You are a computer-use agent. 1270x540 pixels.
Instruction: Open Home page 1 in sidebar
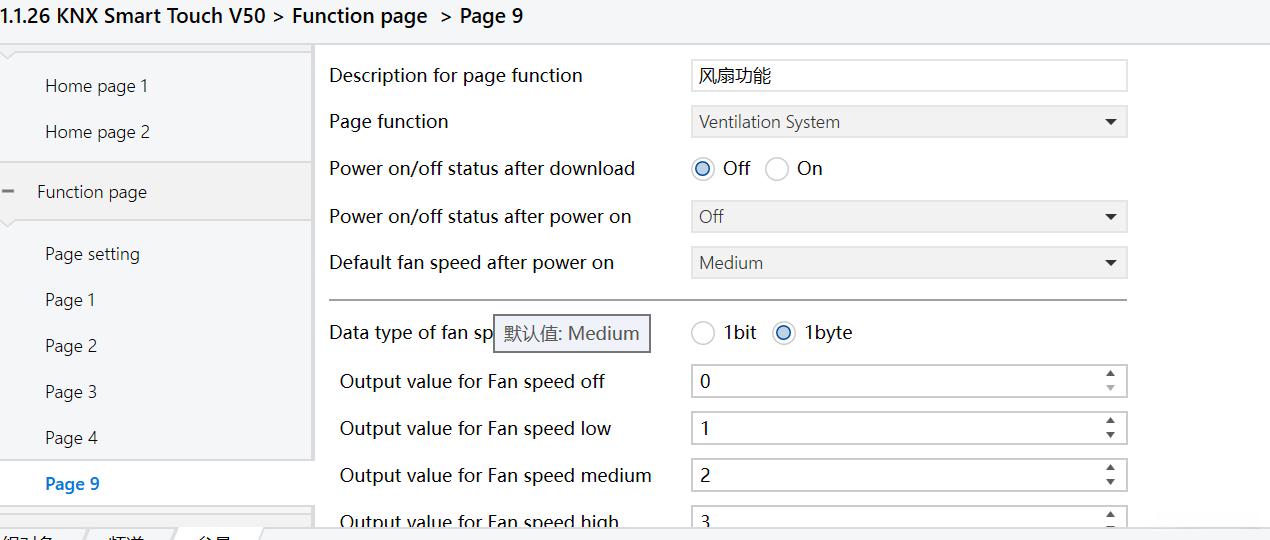click(96, 86)
